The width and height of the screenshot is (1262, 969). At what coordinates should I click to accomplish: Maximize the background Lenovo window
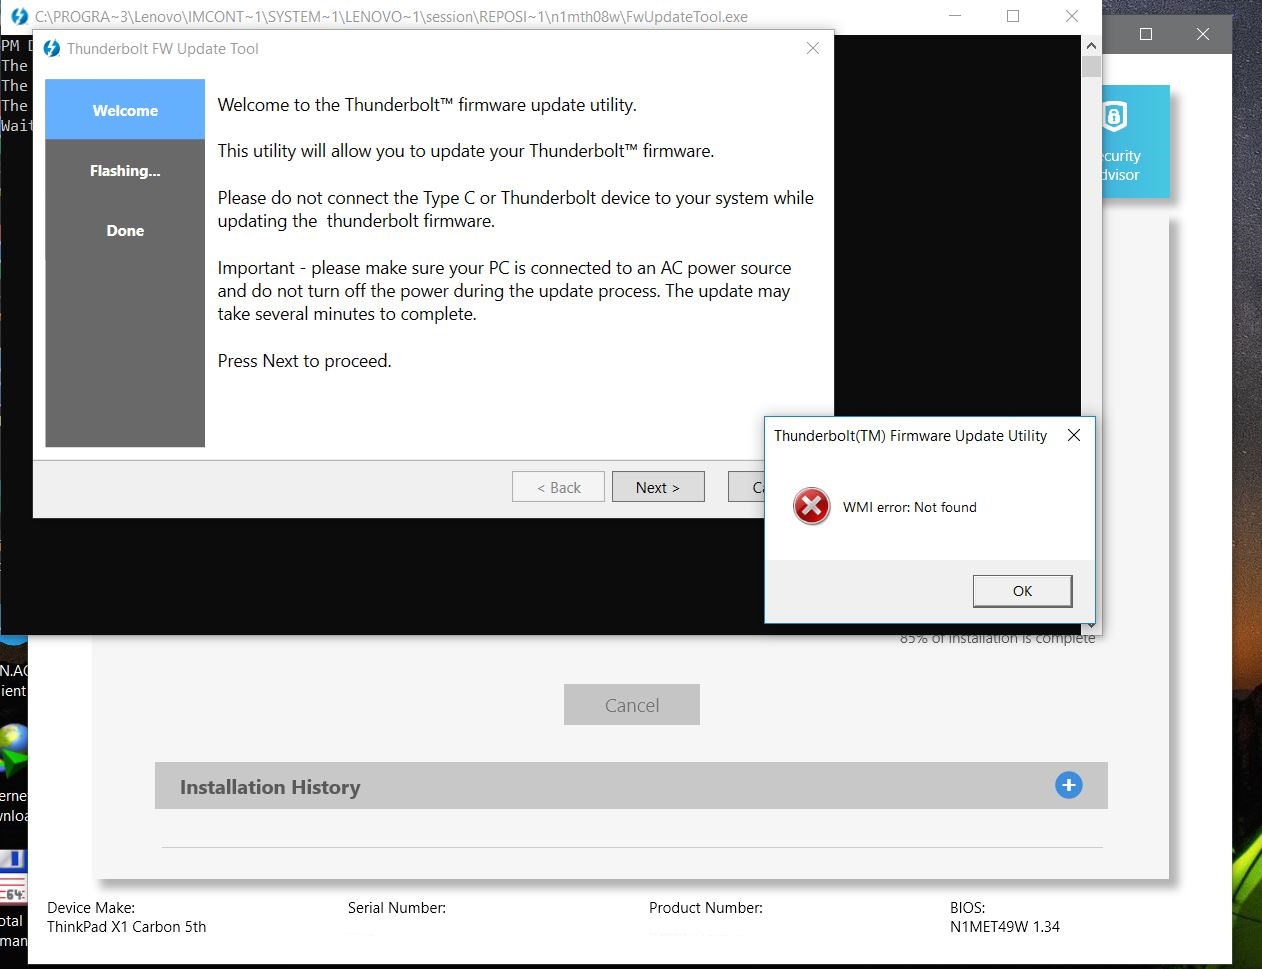(1146, 34)
